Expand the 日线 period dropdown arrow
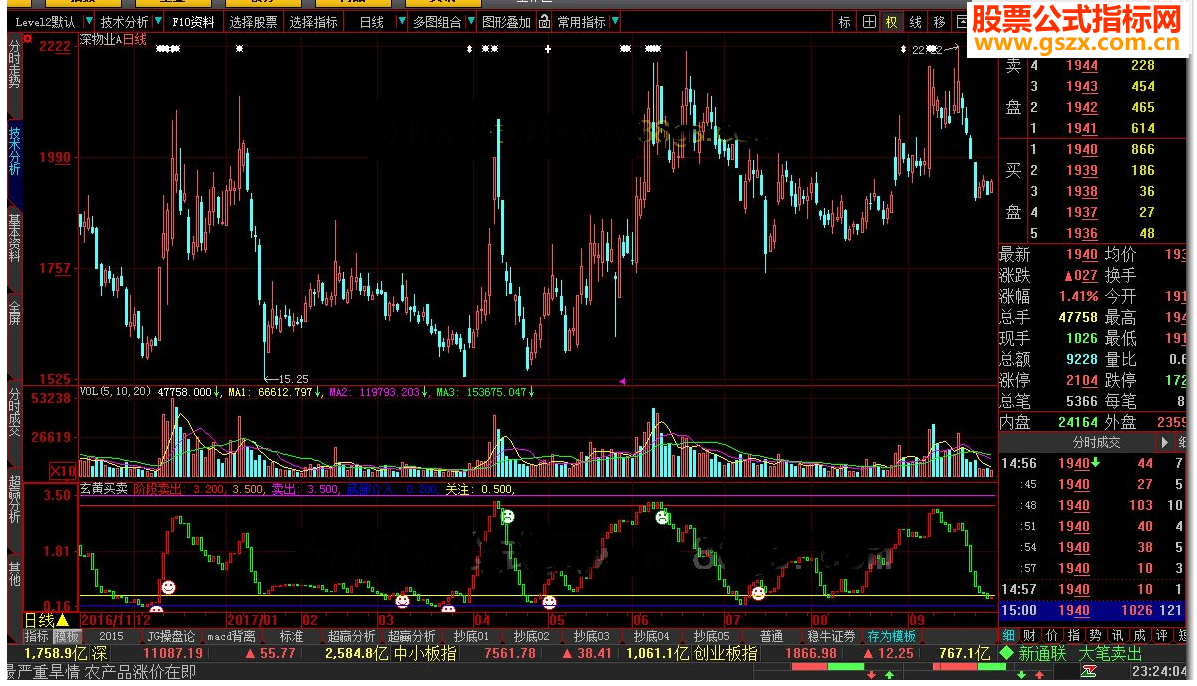 coord(401,21)
